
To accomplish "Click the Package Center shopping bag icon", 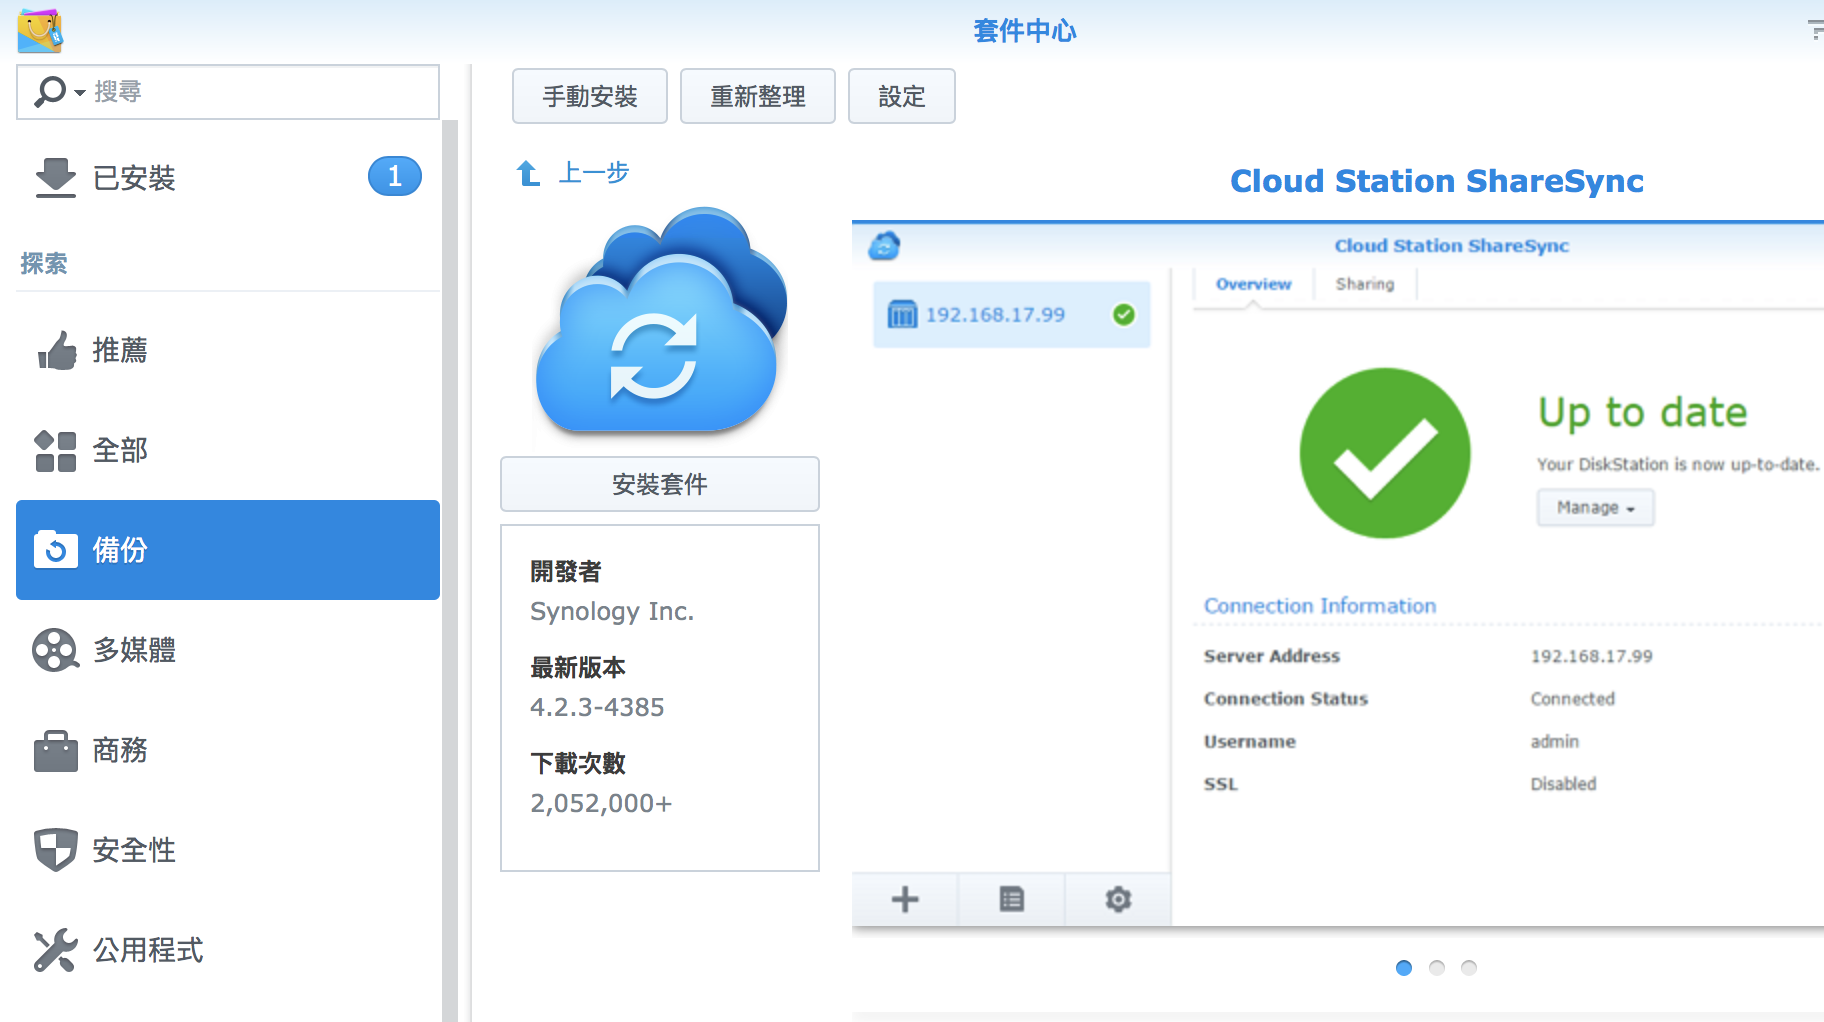I will click(40, 30).
